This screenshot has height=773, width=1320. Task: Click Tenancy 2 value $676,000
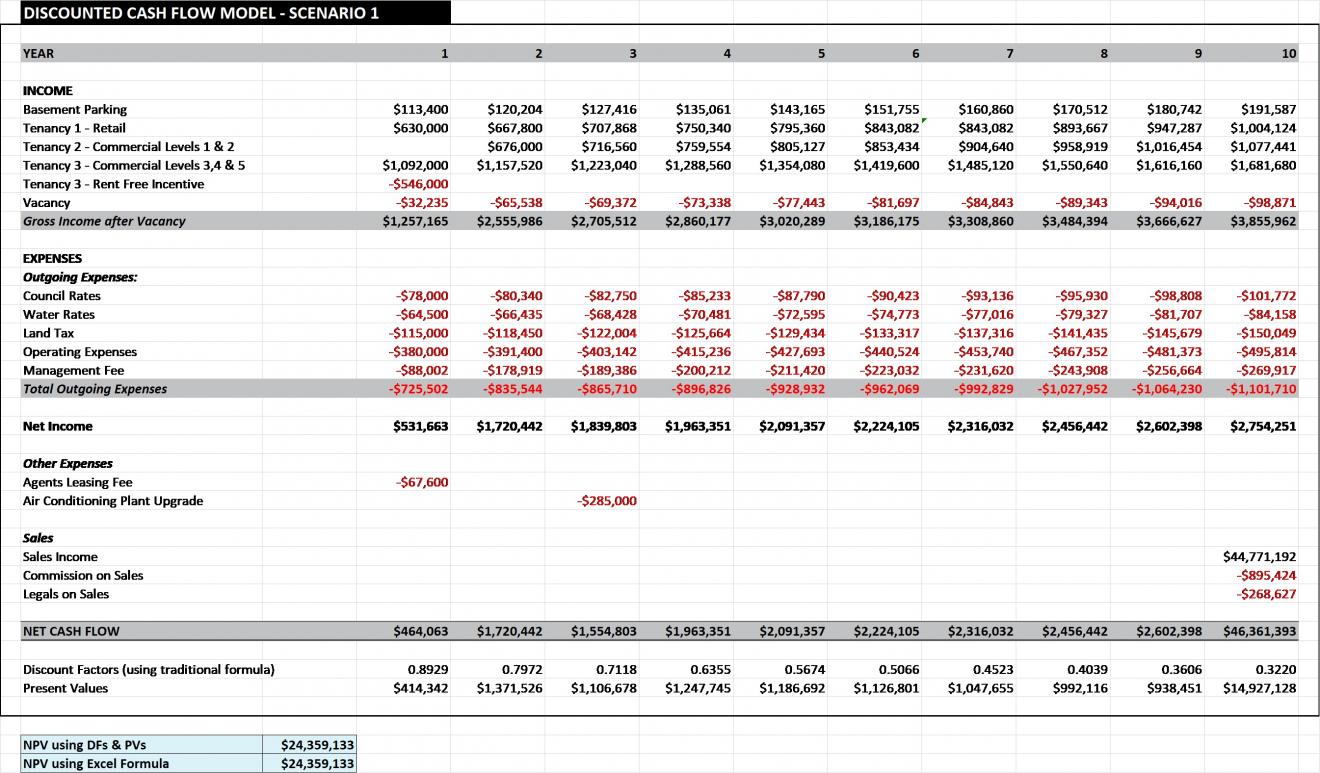(515, 146)
